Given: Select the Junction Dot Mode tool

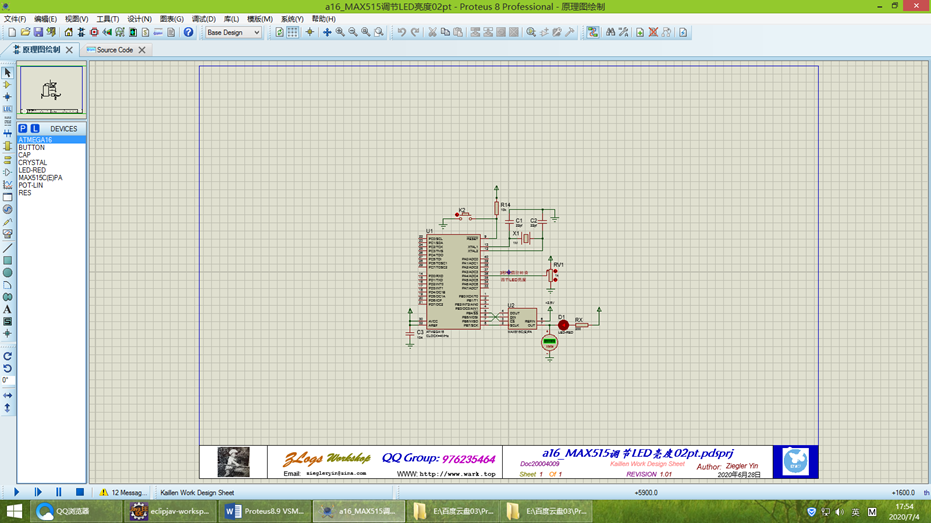Looking at the screenshot, I should pos(7,97).
